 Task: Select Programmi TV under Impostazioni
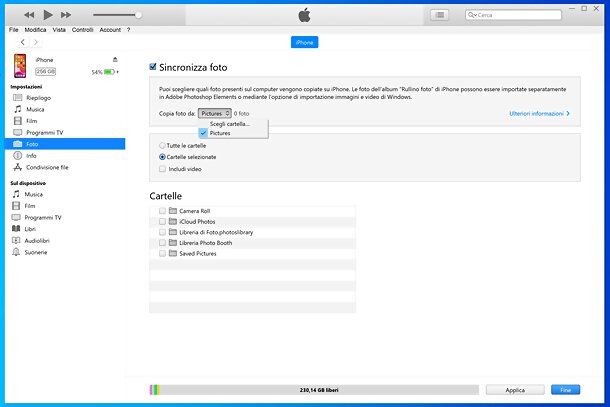44,133
